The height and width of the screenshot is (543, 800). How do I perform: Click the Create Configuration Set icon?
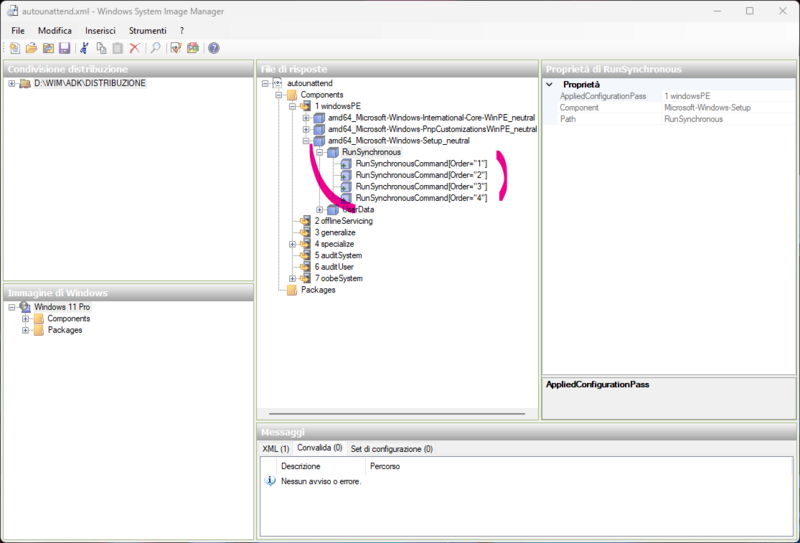[193, 48]
